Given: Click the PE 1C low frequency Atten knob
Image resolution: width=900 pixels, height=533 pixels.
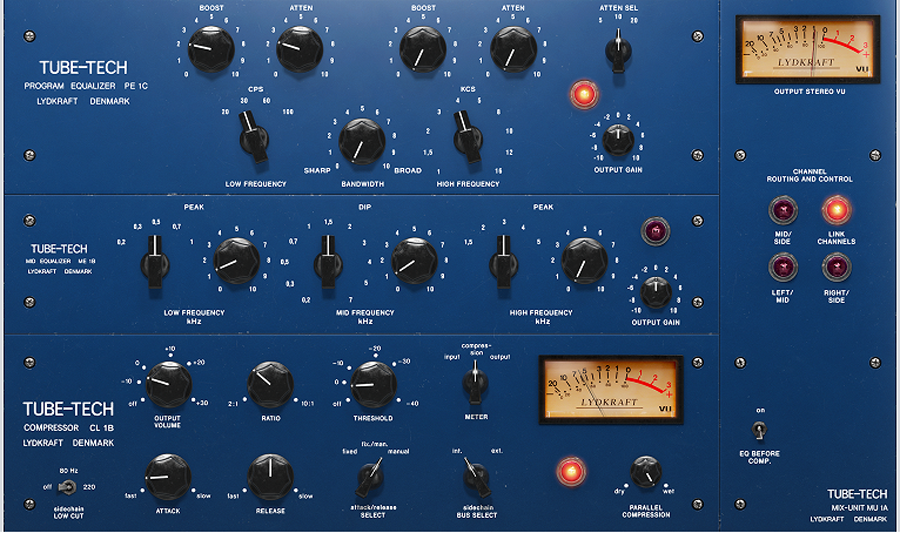Looking at the screenshot, I should pos(299,49).
